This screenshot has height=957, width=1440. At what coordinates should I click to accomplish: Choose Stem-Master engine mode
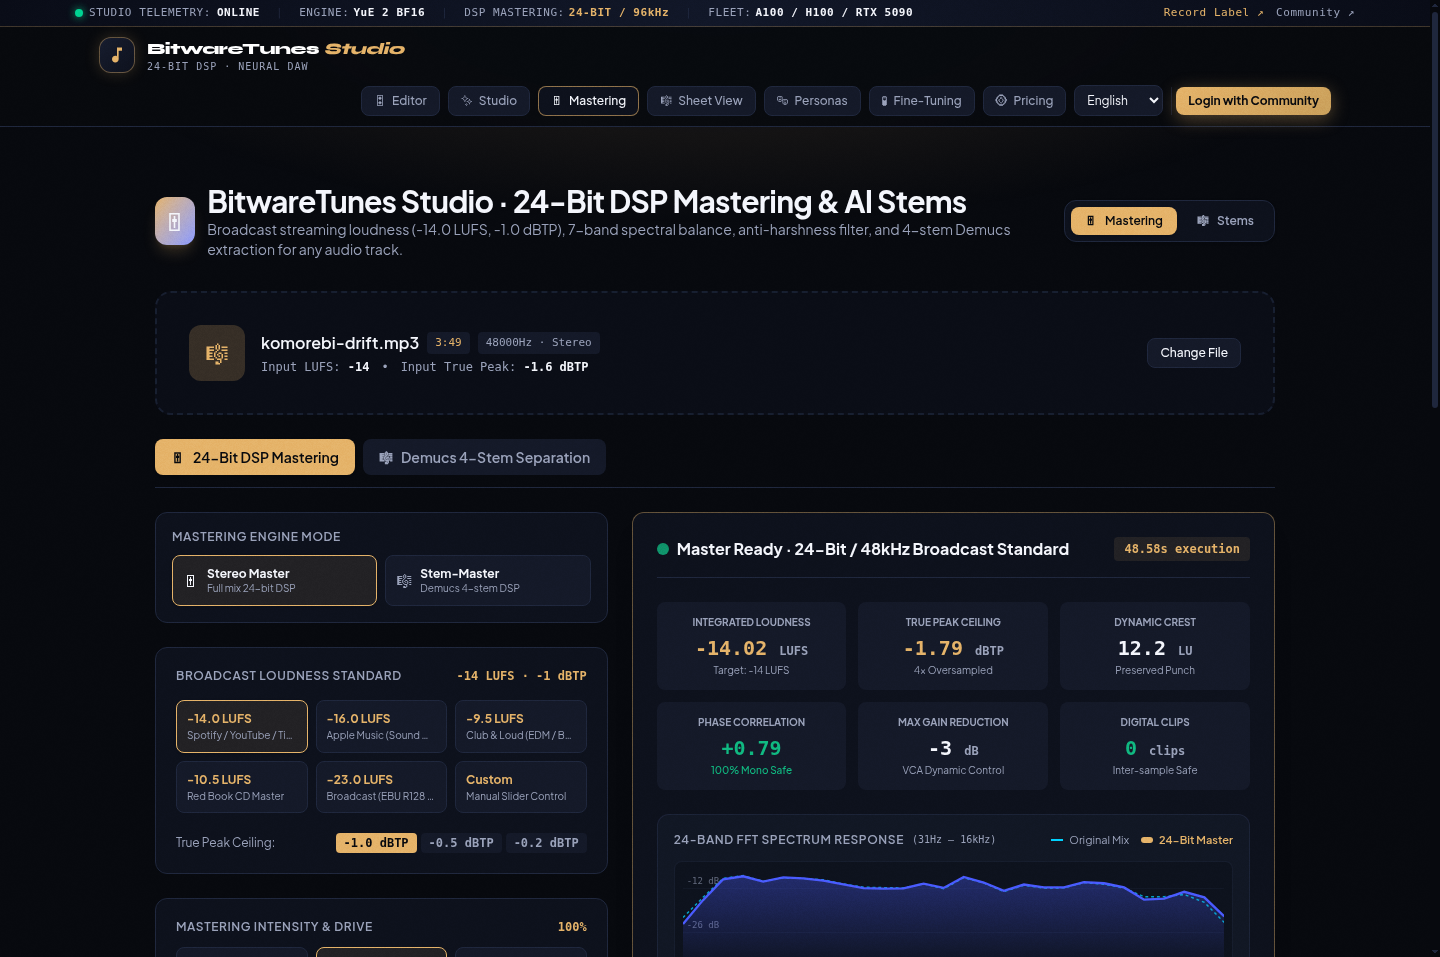(488, 580)
